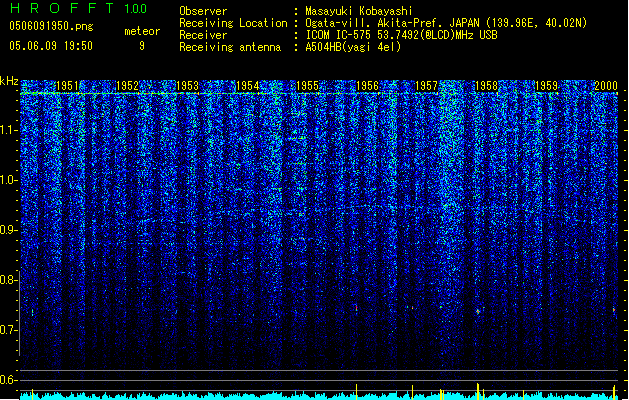Select the Ogata-vill. Akita-Pref. JAPAN location text

coord(446,23)
